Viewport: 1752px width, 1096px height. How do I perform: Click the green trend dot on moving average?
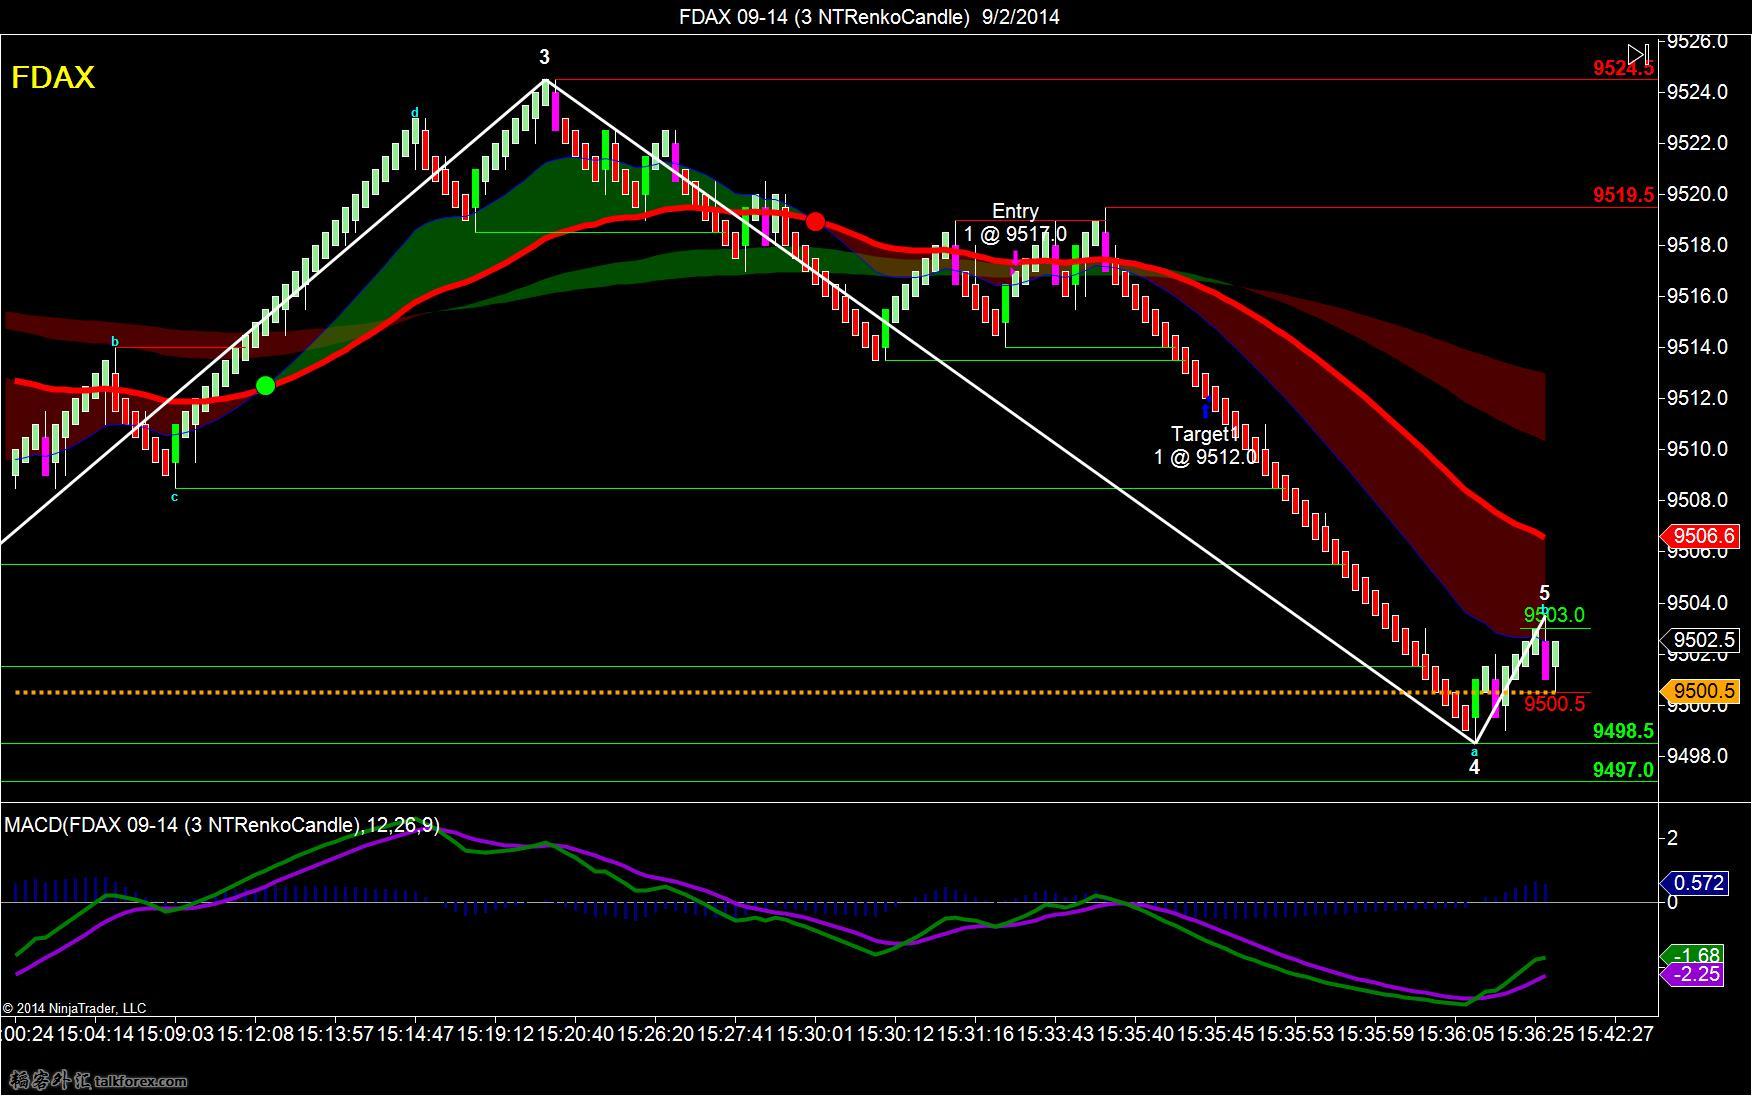pyautogui.click(x=265, y=385)
